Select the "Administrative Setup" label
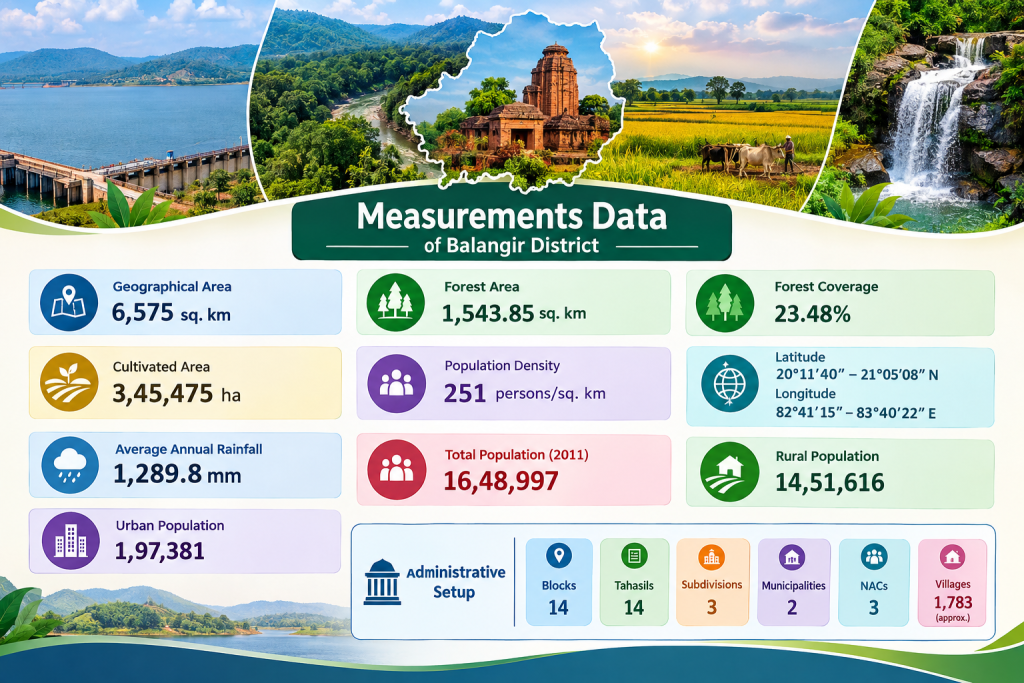 click(x=455, y=582)
